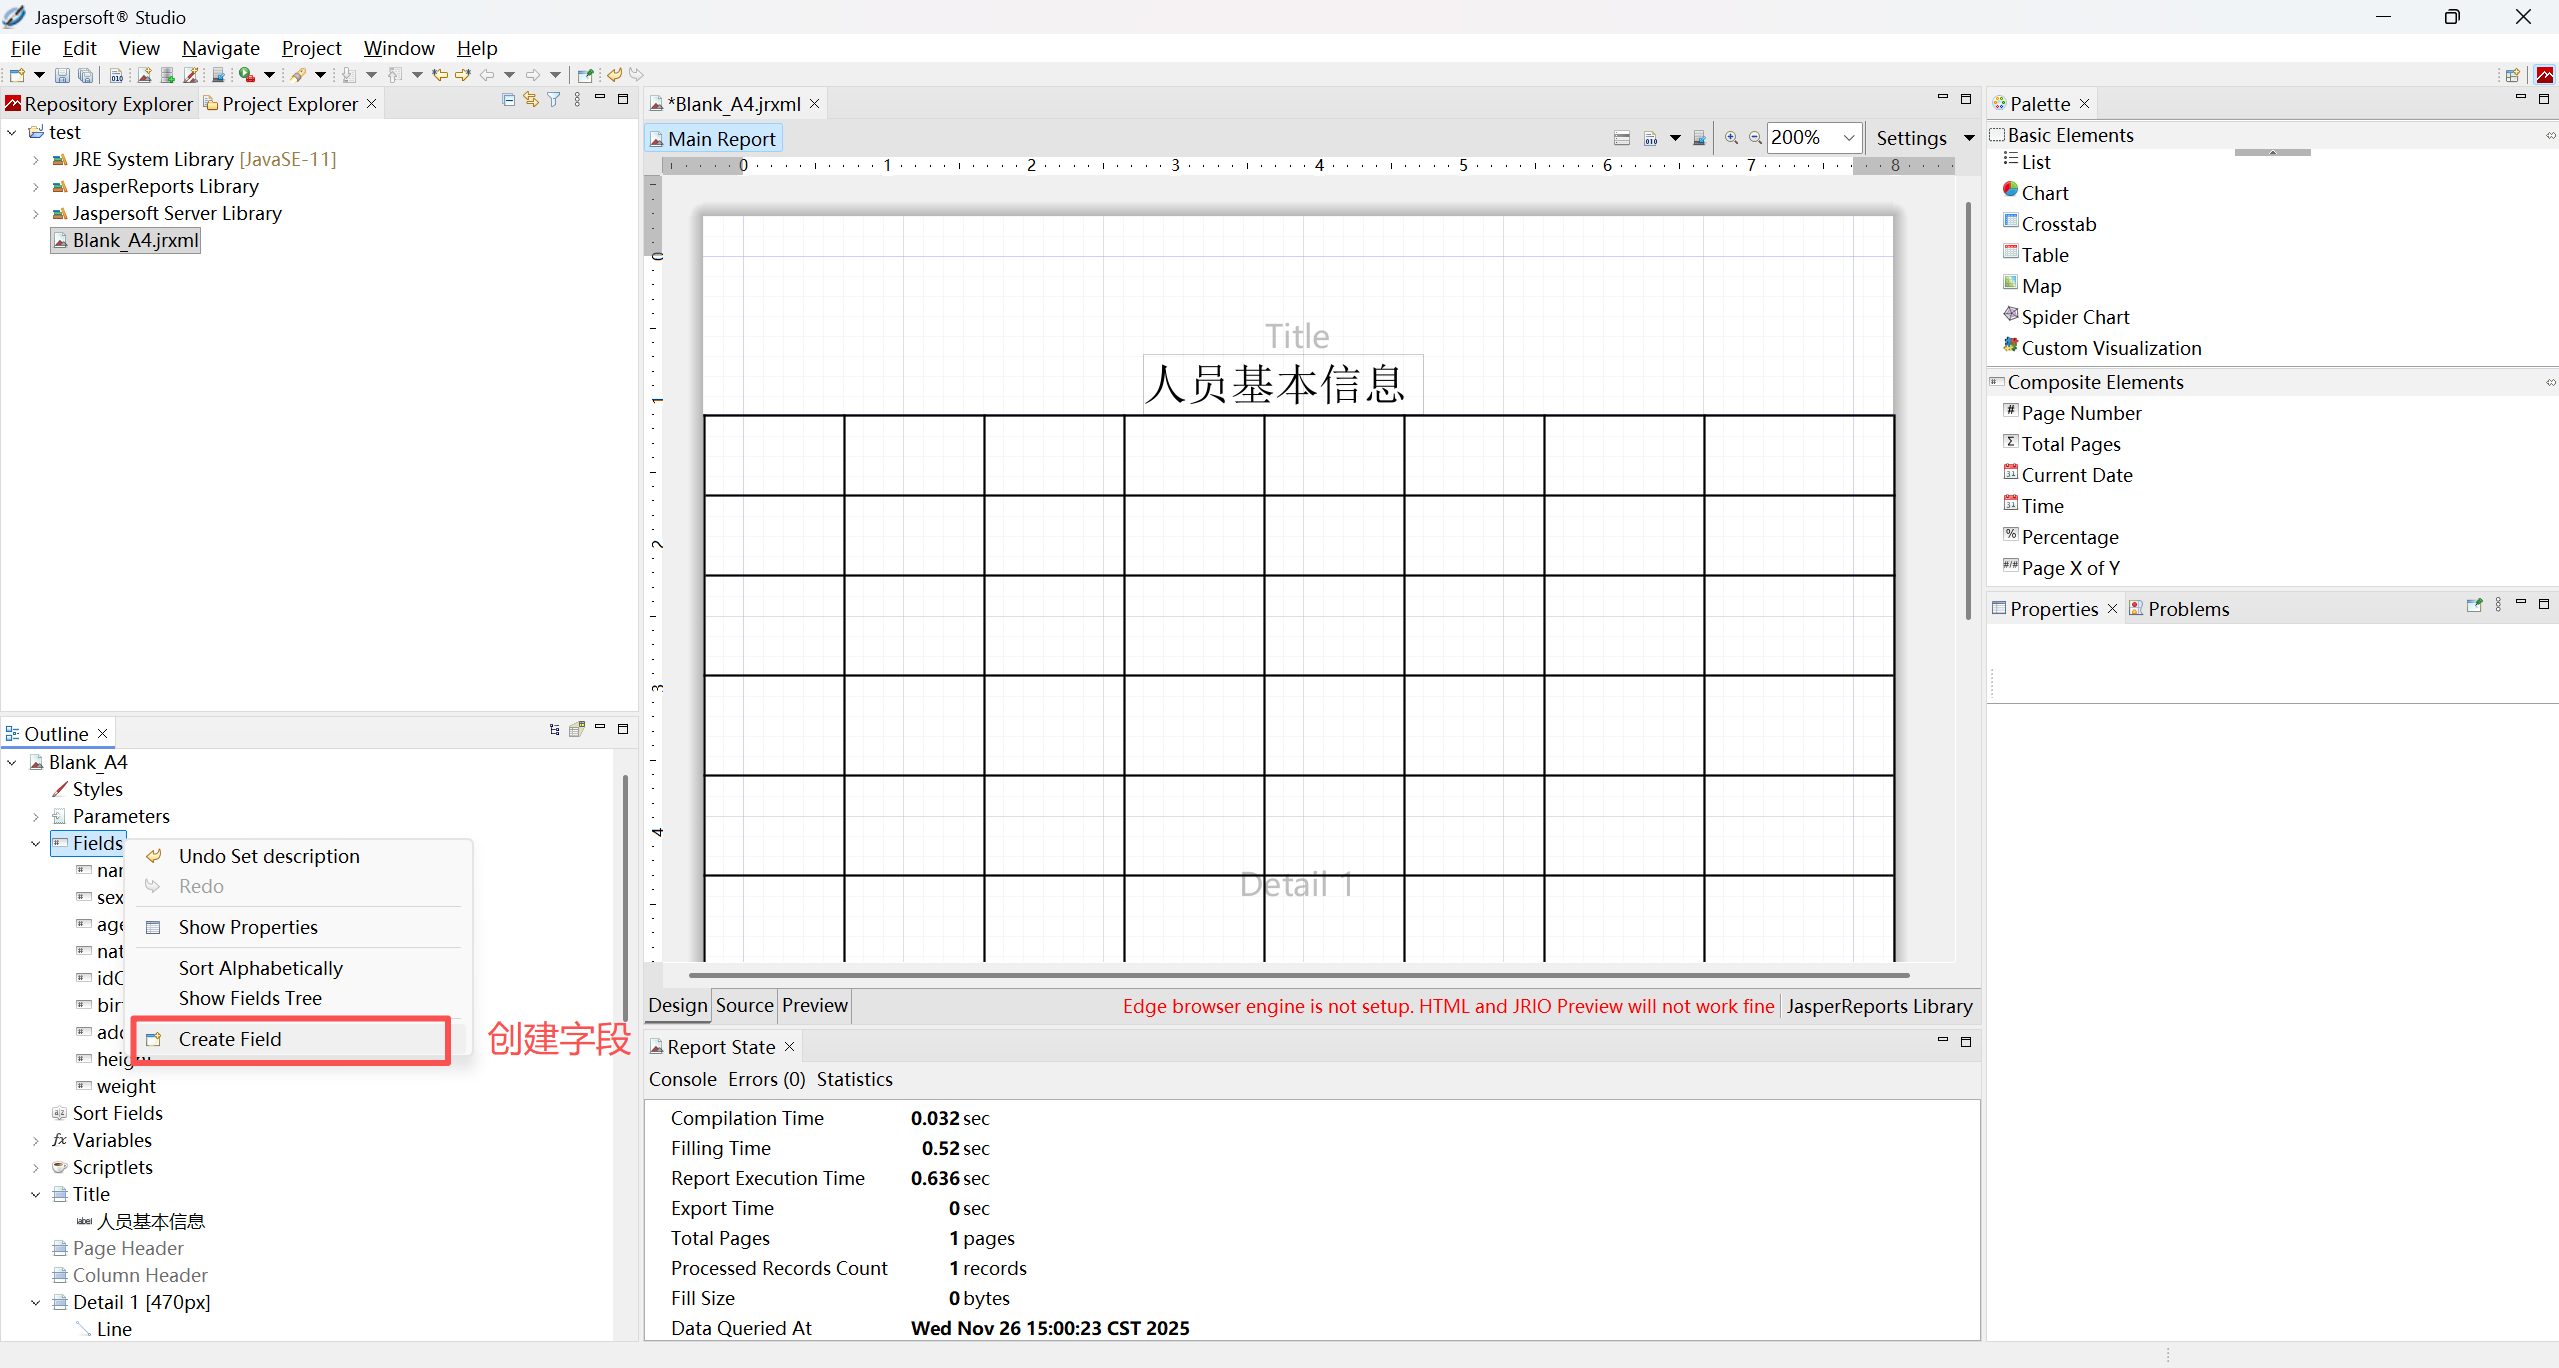Collapse the Basic Elements palette drawer
This screenshot has height=1368, width=2559.
click(2070, 135)
